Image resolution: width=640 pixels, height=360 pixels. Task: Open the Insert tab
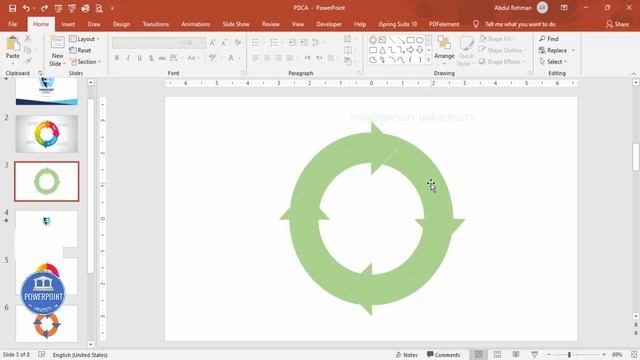(68, 24)
